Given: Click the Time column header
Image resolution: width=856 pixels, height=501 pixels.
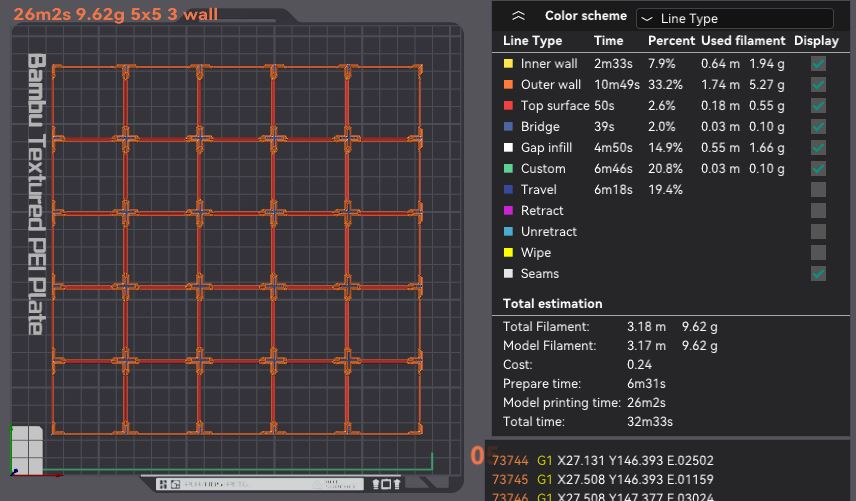Looking at the screenshot, I should coord(608,41).
